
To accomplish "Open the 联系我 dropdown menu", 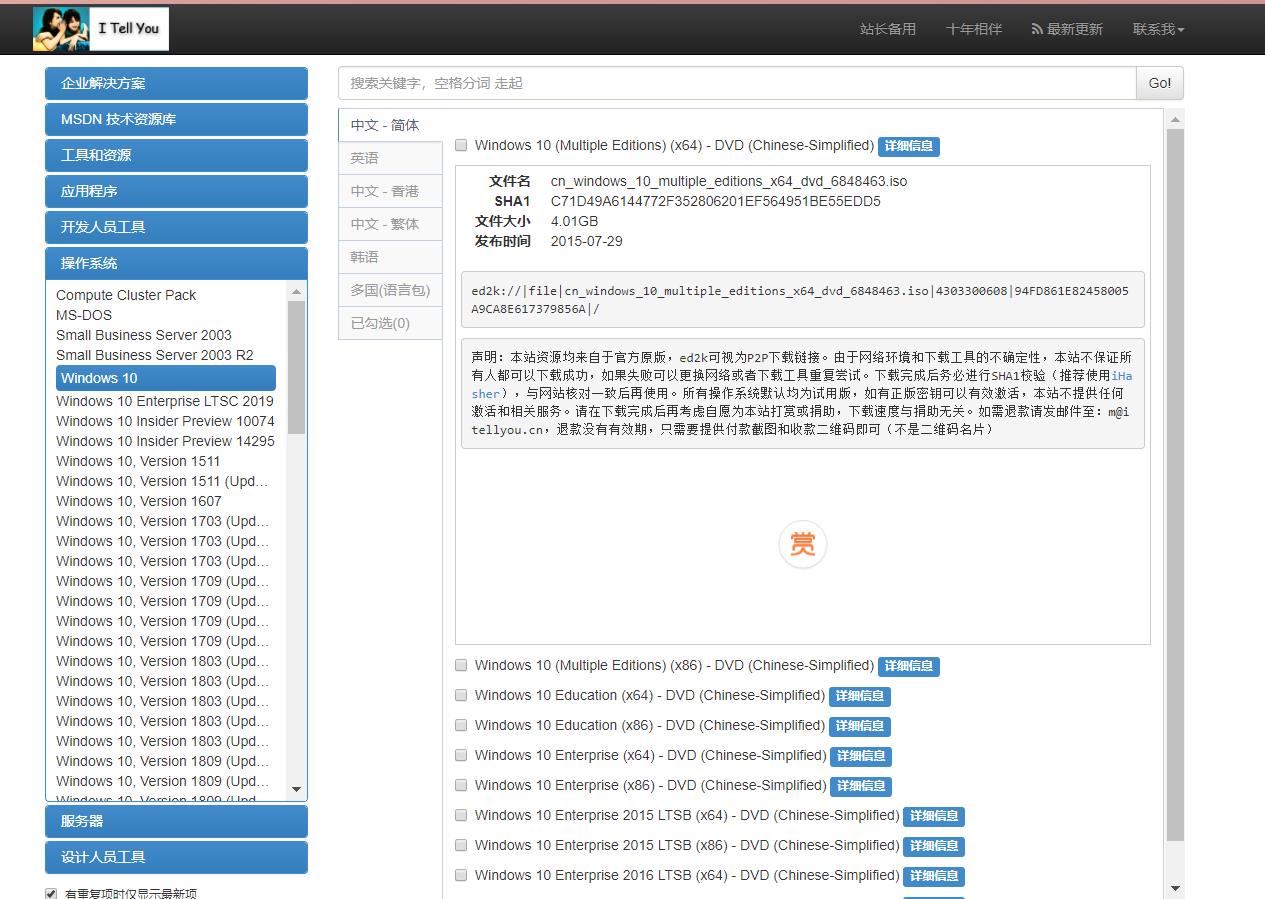I will point(1158,29).
